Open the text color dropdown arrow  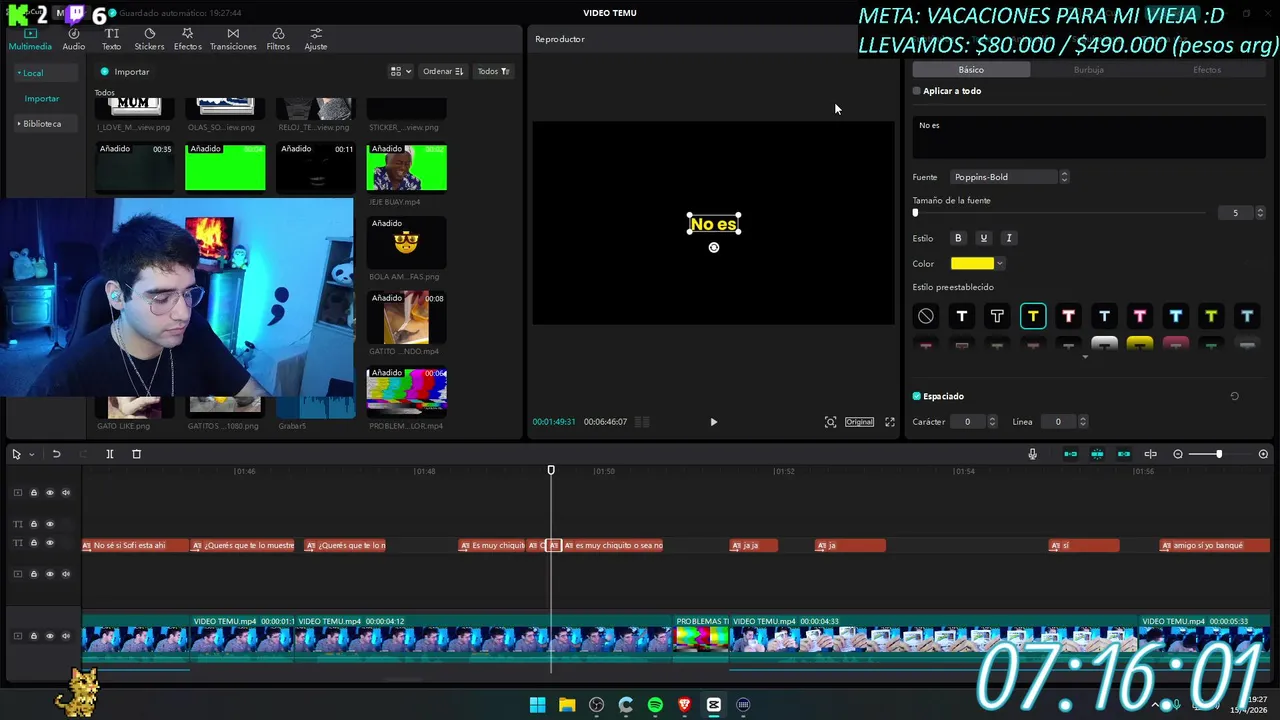[x=999, y=264]
